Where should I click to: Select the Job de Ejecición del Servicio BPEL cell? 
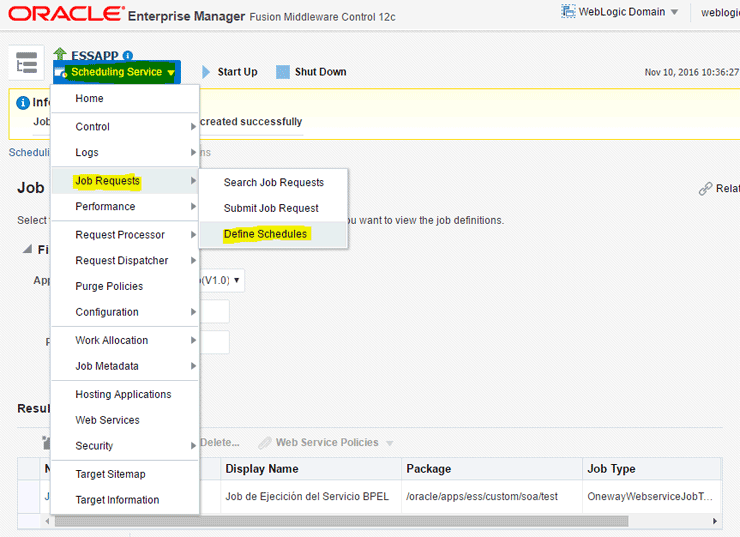(x=311, y=496)
